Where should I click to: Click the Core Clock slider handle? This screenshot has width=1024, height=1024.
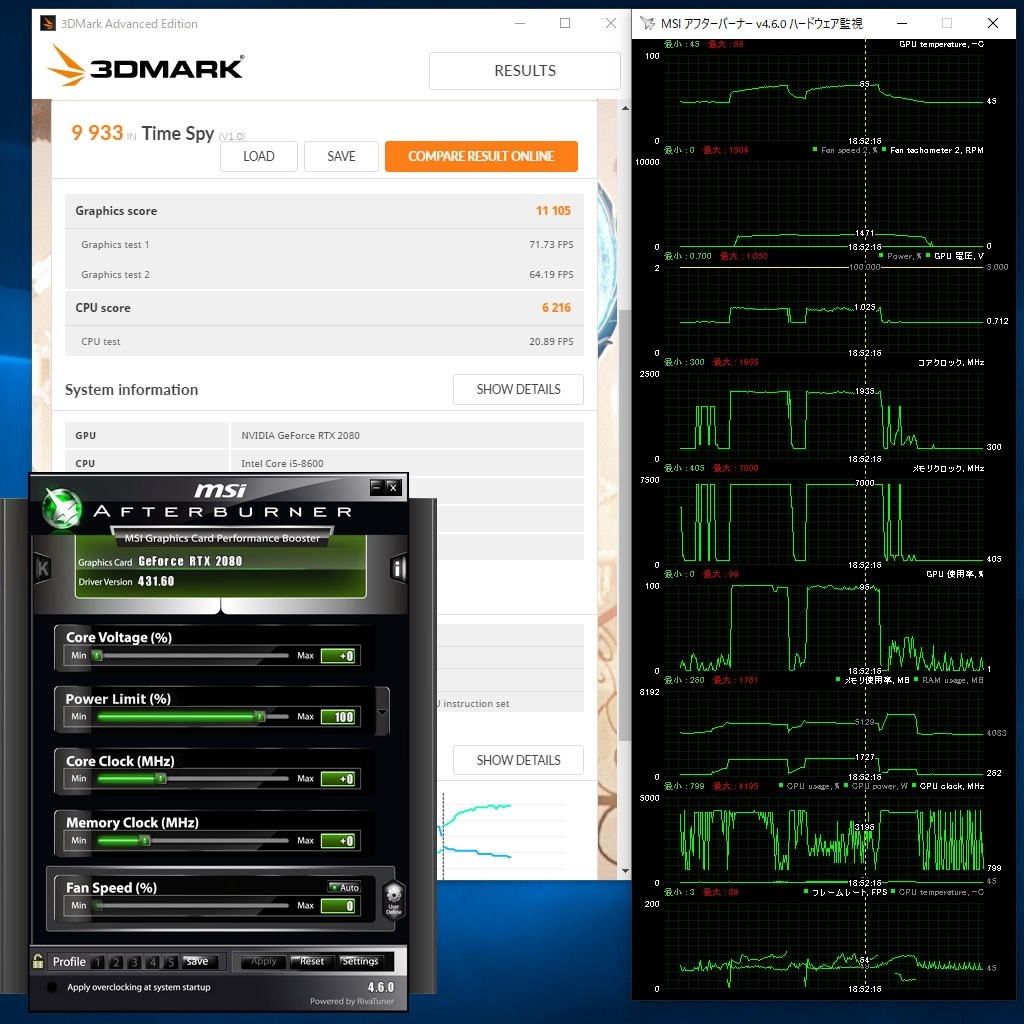click(x=161, y=778)
